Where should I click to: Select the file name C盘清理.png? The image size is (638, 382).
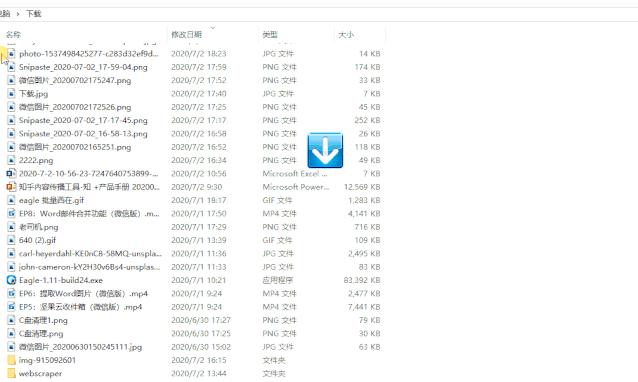41,334
